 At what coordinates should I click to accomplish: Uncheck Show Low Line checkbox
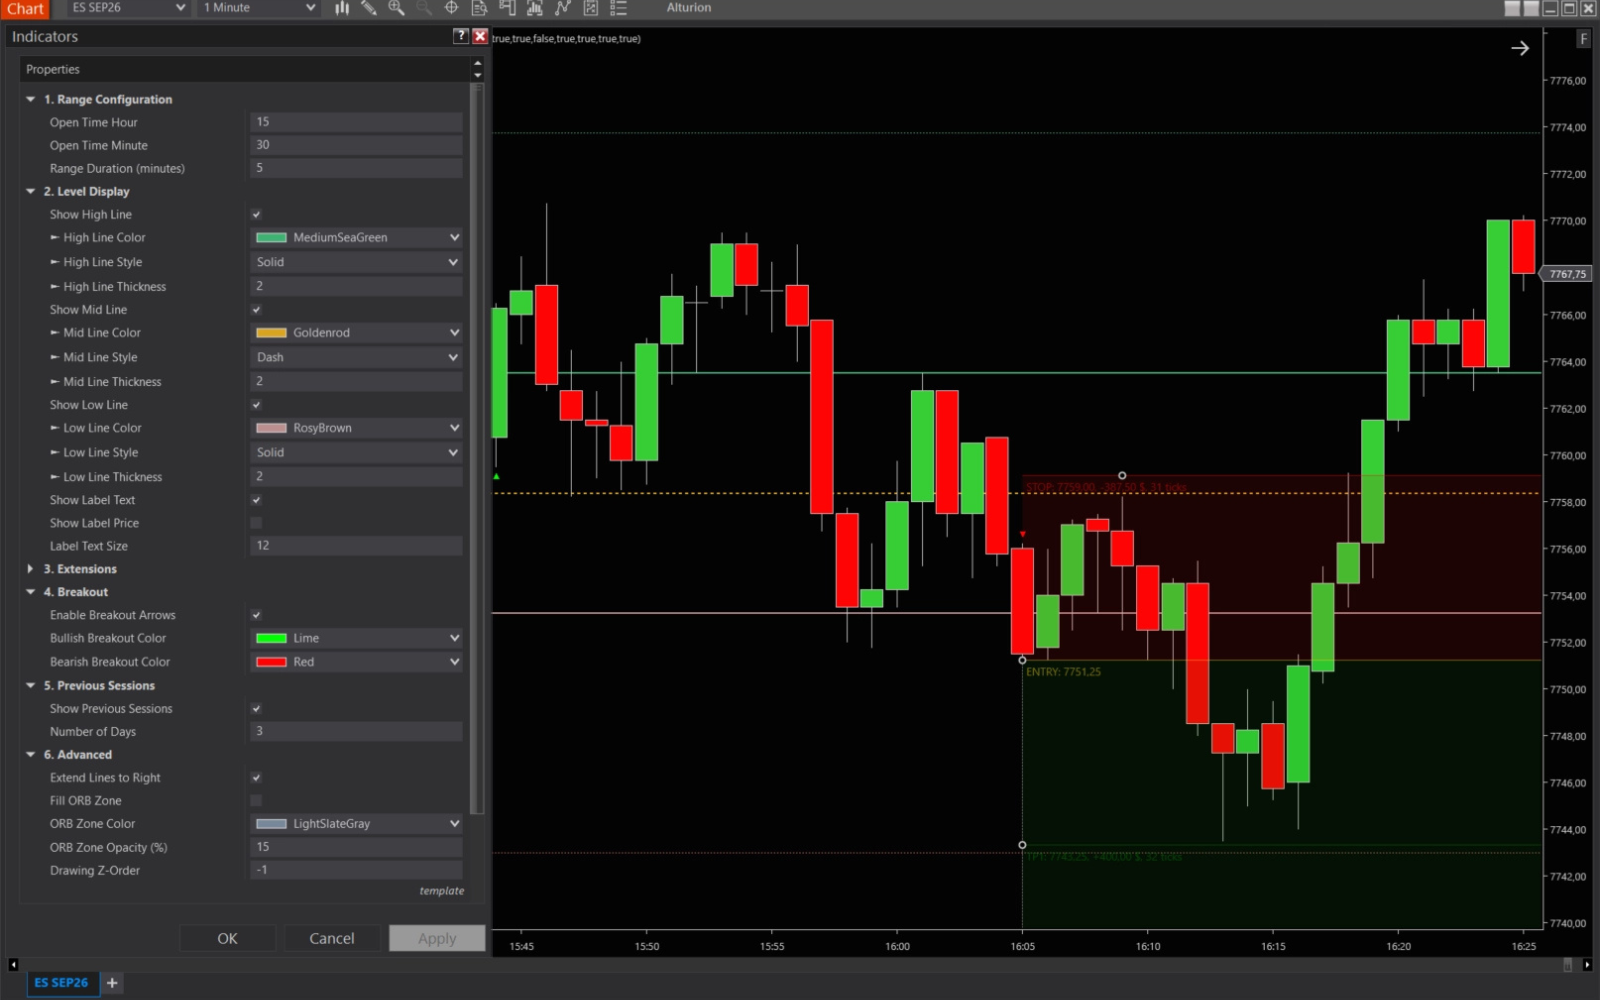point(256,405)
